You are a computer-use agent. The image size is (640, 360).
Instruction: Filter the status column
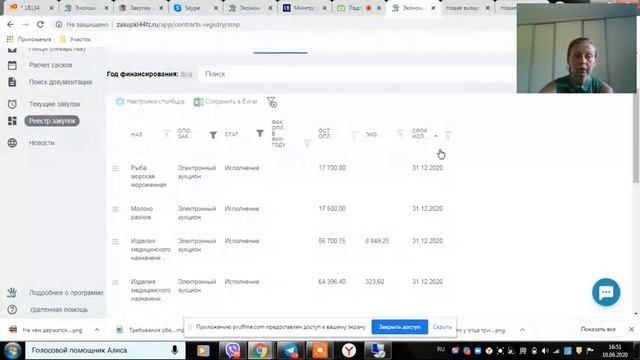point(260,133)
